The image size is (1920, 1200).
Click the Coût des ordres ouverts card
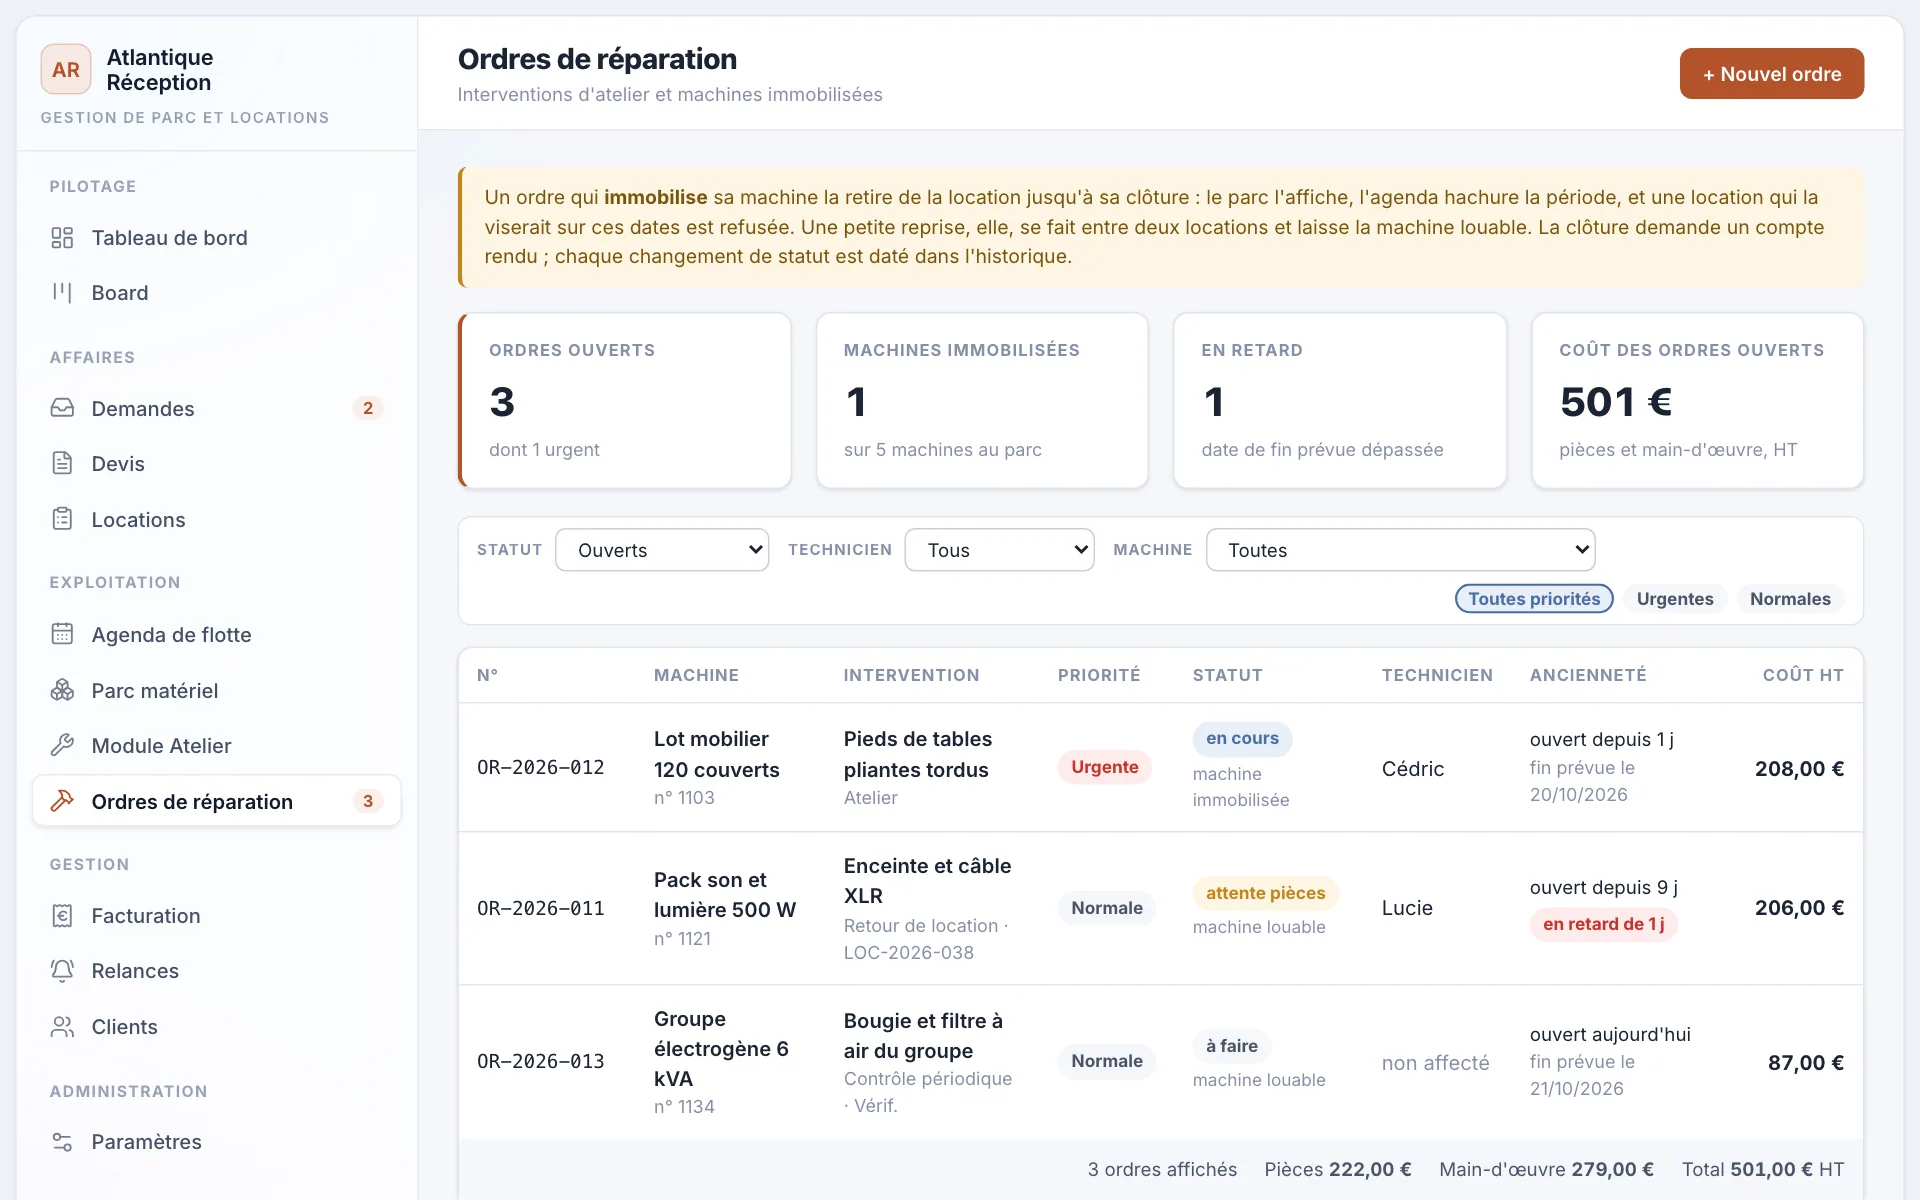click(x=1698, y=401)
